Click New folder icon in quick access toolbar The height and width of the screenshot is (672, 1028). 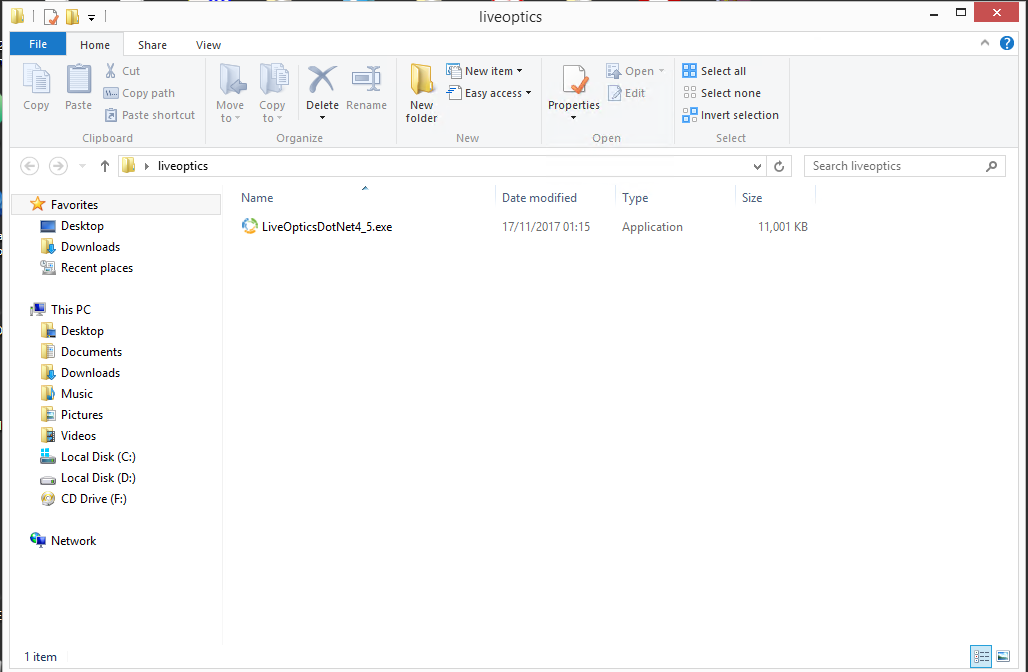tap(73, 16)
